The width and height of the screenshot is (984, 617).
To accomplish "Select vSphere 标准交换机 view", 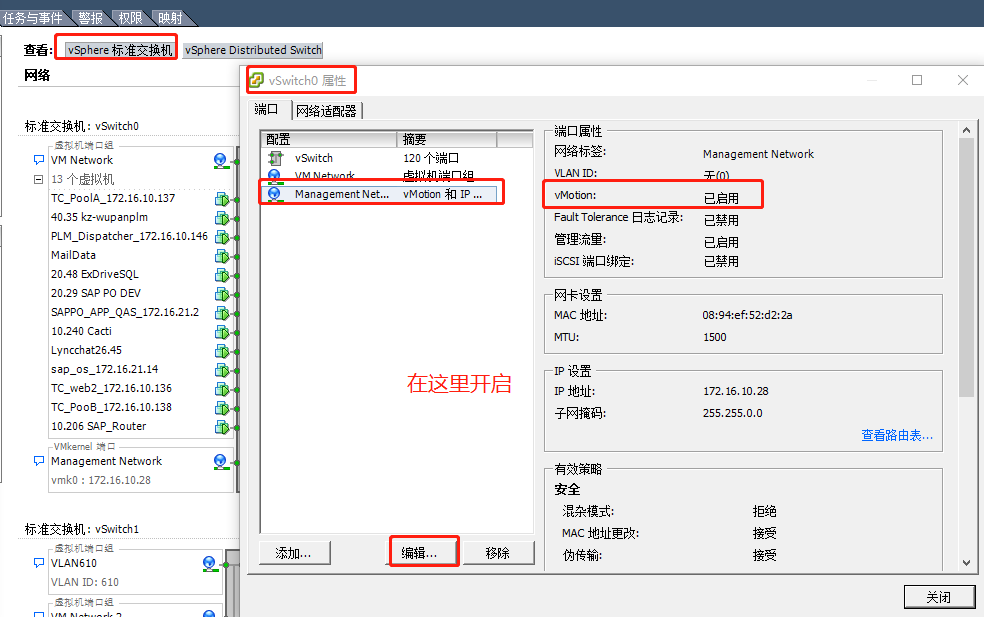I will click(120, 50).
